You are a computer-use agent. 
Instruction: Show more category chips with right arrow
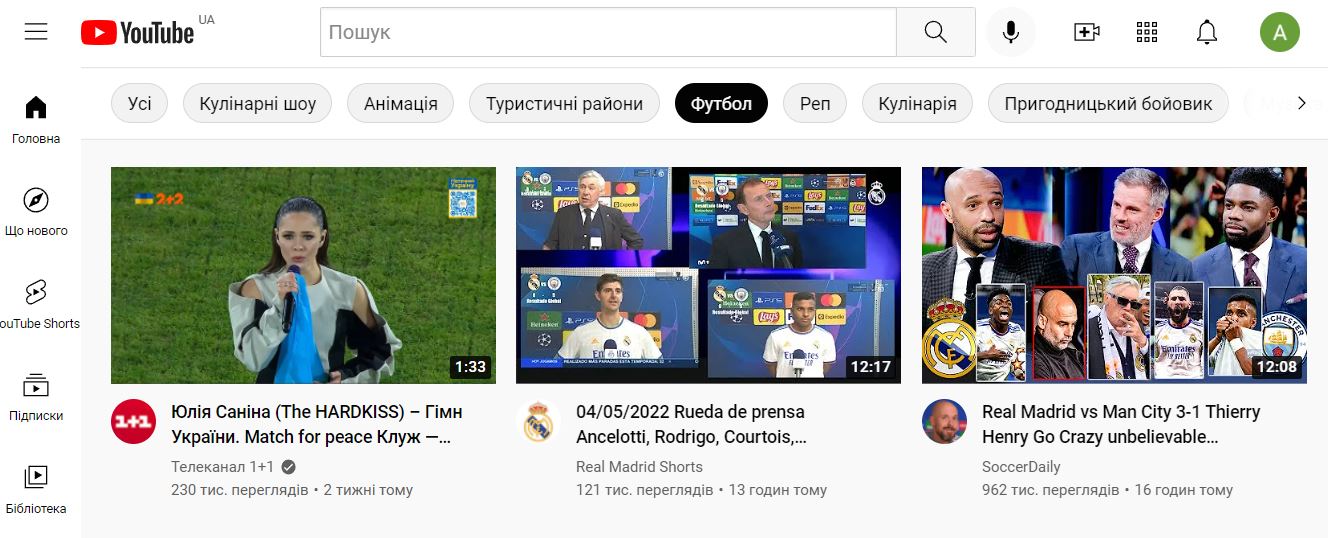click(1301, 103)
